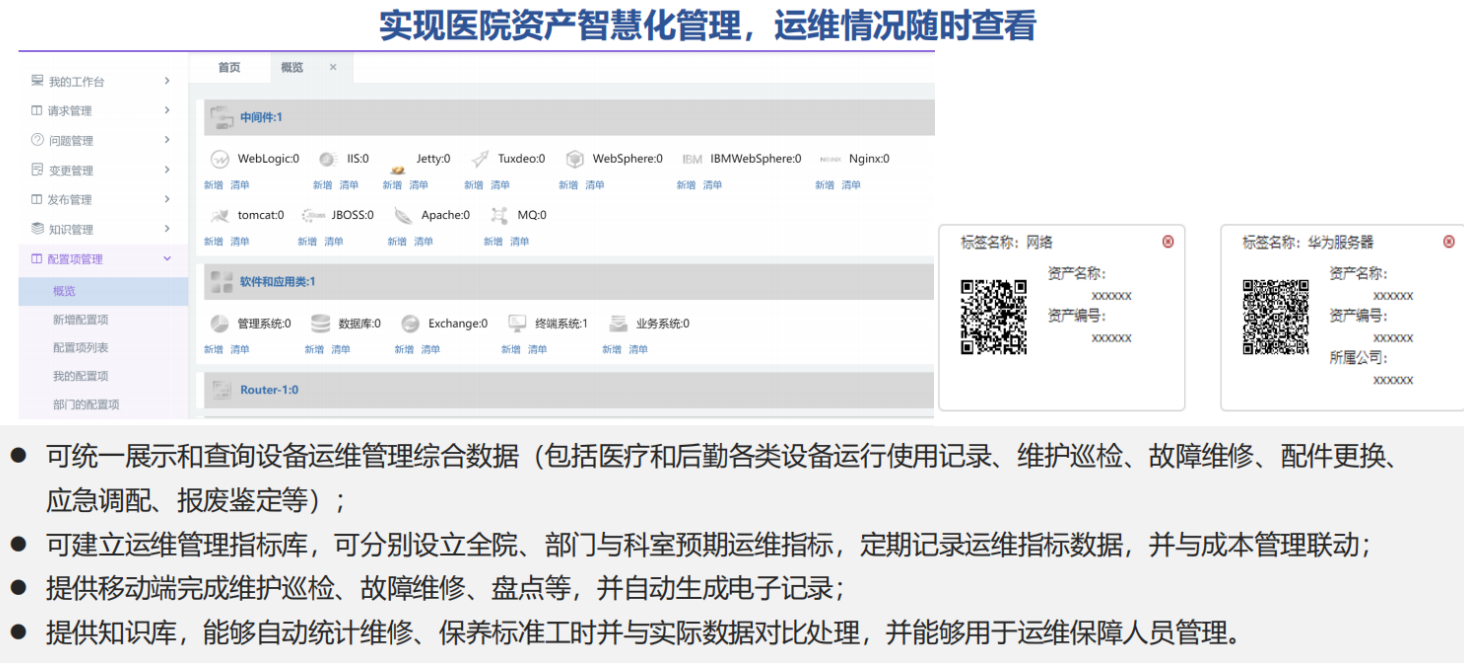Open 概览 in the sidebar submenu
This screenshot has height=666, width=1464.
point(103,291)
